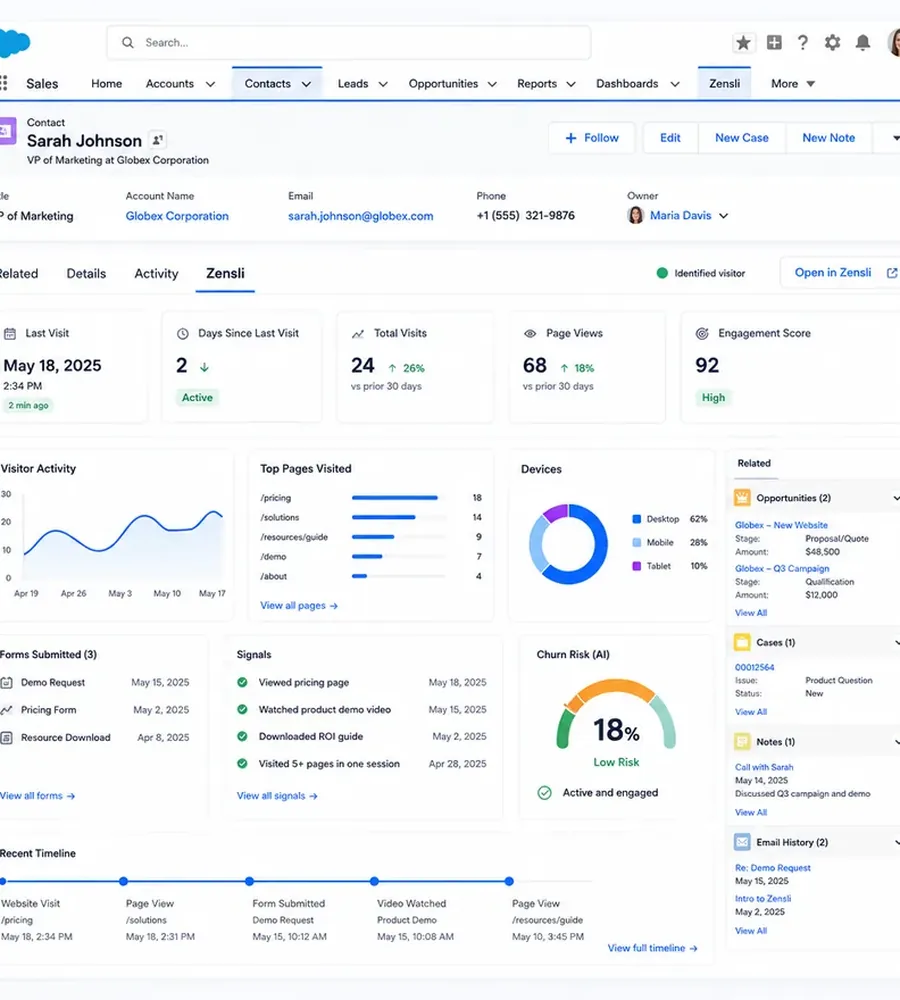Click the Demo Request form icon

pos(6,682)
